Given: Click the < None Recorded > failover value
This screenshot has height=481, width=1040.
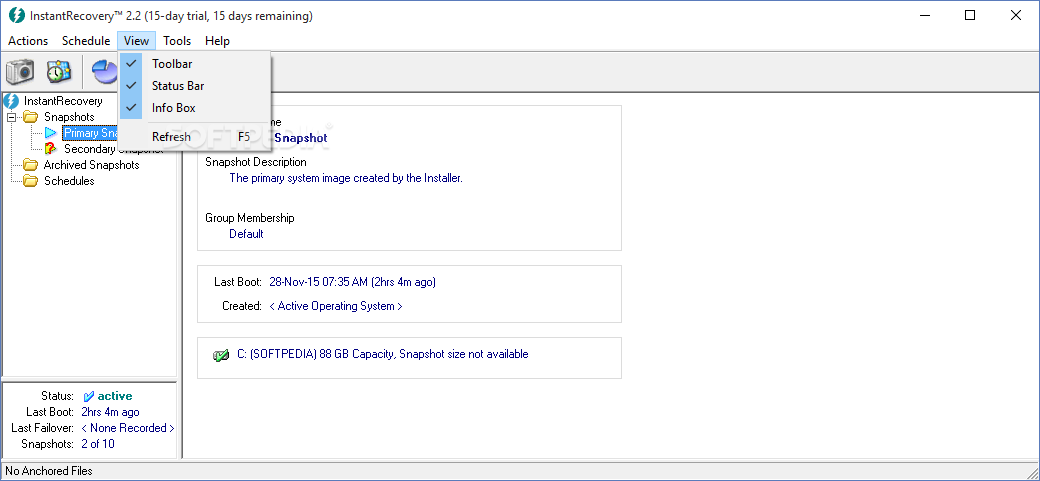Looking at the screenshot, I should pos(128,428).
